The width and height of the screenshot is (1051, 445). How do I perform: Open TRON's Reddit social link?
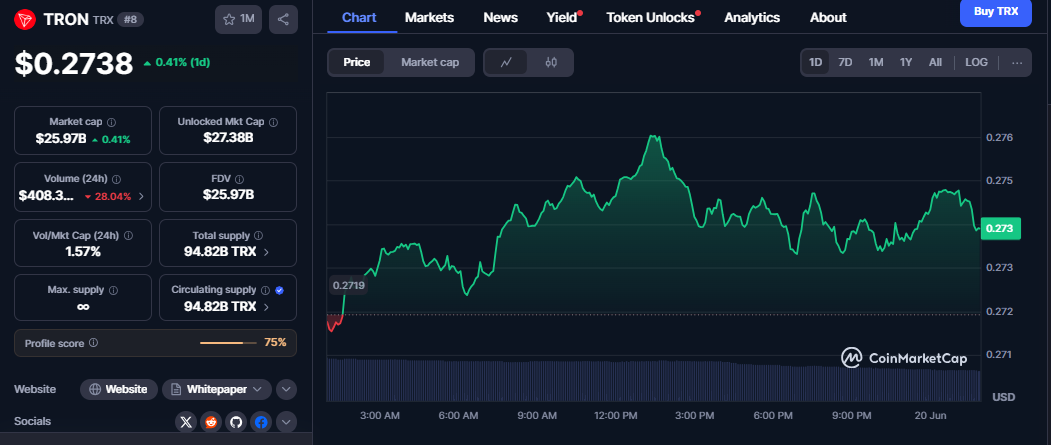[x=211, y=422]
